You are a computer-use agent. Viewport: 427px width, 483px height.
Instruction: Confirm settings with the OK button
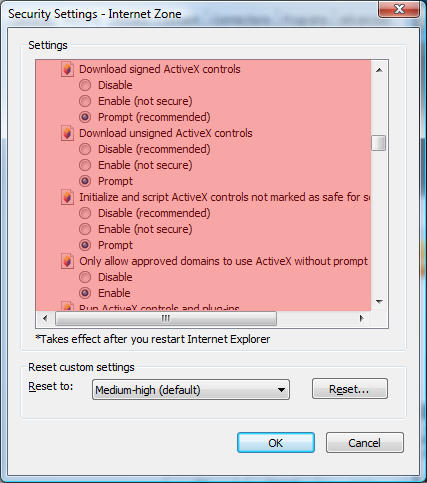click(276, 443)
